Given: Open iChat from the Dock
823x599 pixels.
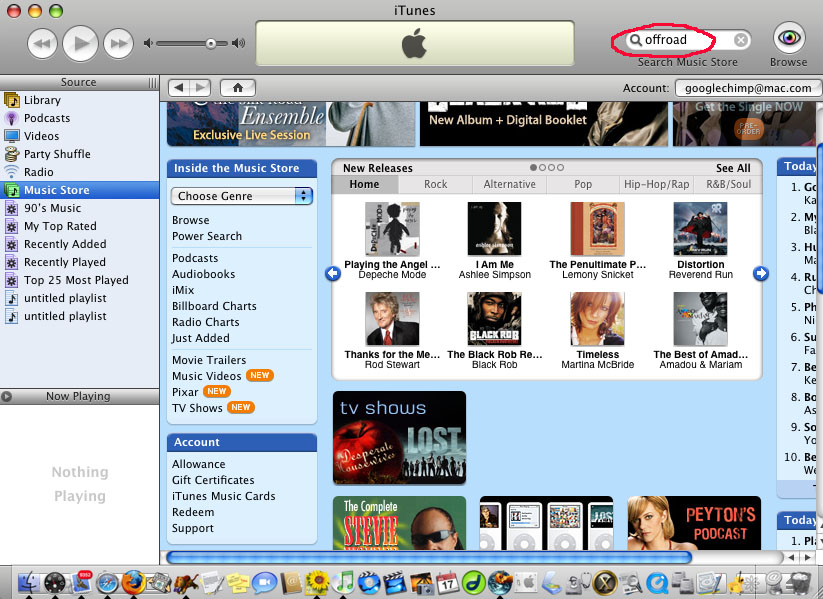Looking at the screenshot, I should [265, 583].
